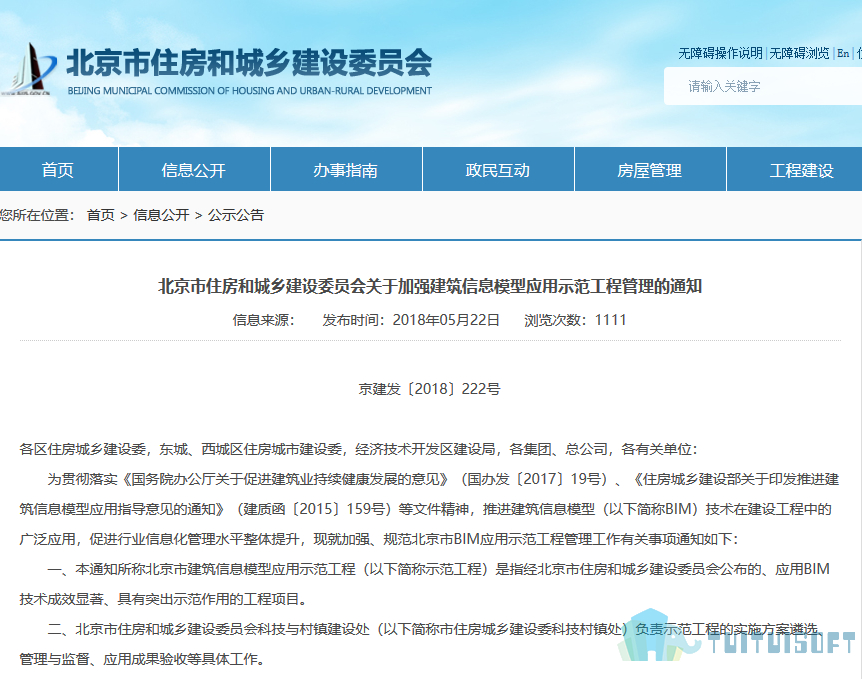Click the article headline about 建筑信息模型应用示范工程管理
Screen dimensions: 862x679
coord(430,286)
